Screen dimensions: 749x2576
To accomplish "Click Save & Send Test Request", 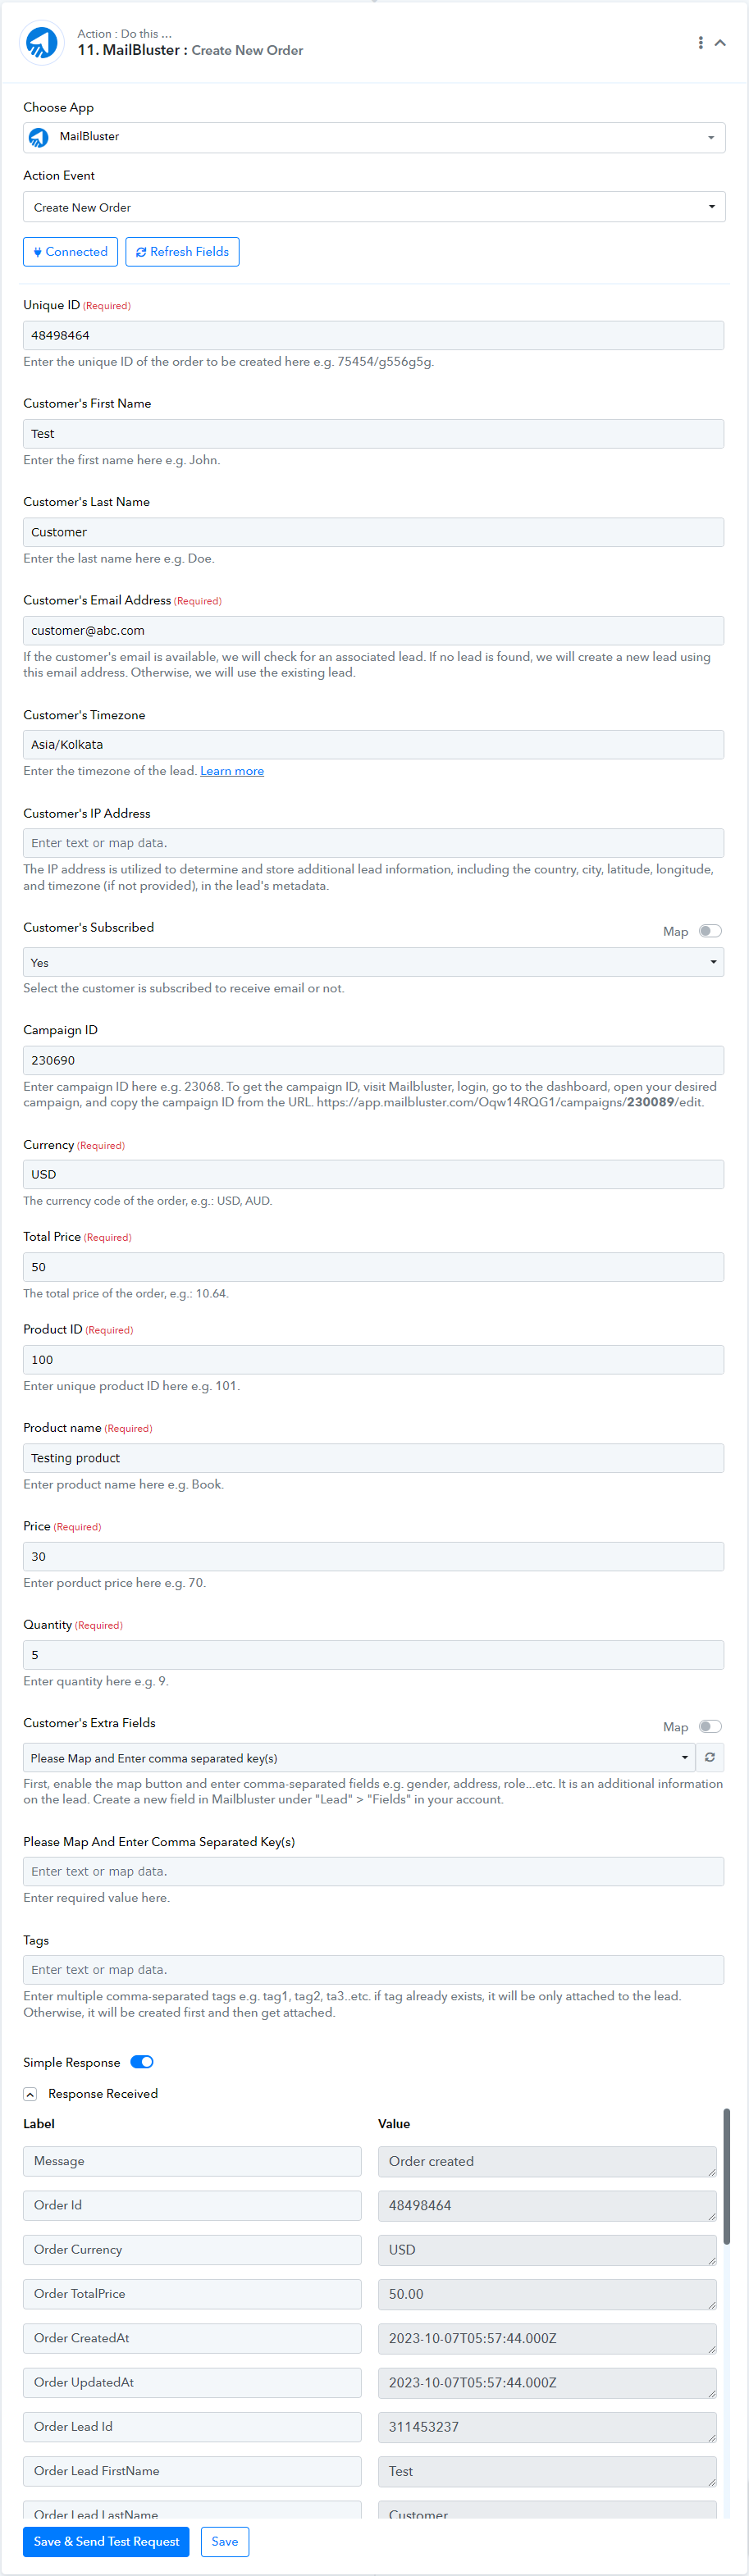I will pyautogui.click(x=106, y=2541).
